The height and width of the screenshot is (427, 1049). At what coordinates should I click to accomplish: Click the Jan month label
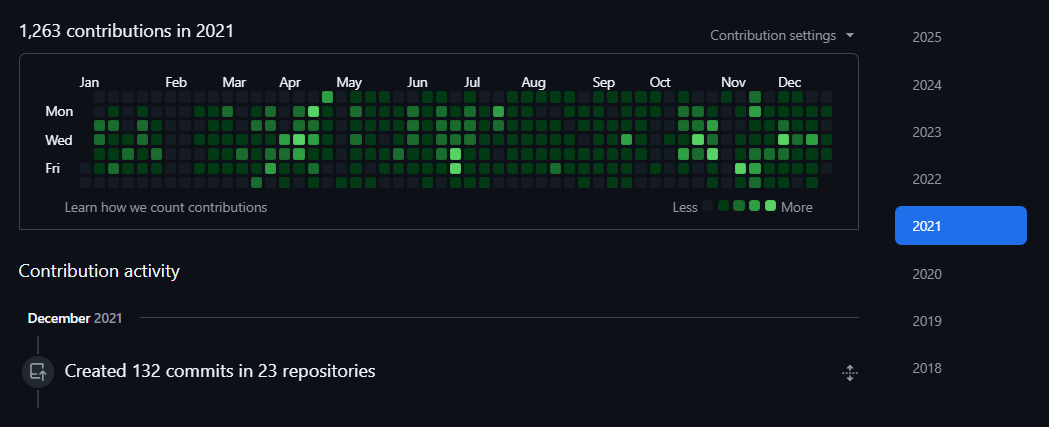(x=89, y=82)
